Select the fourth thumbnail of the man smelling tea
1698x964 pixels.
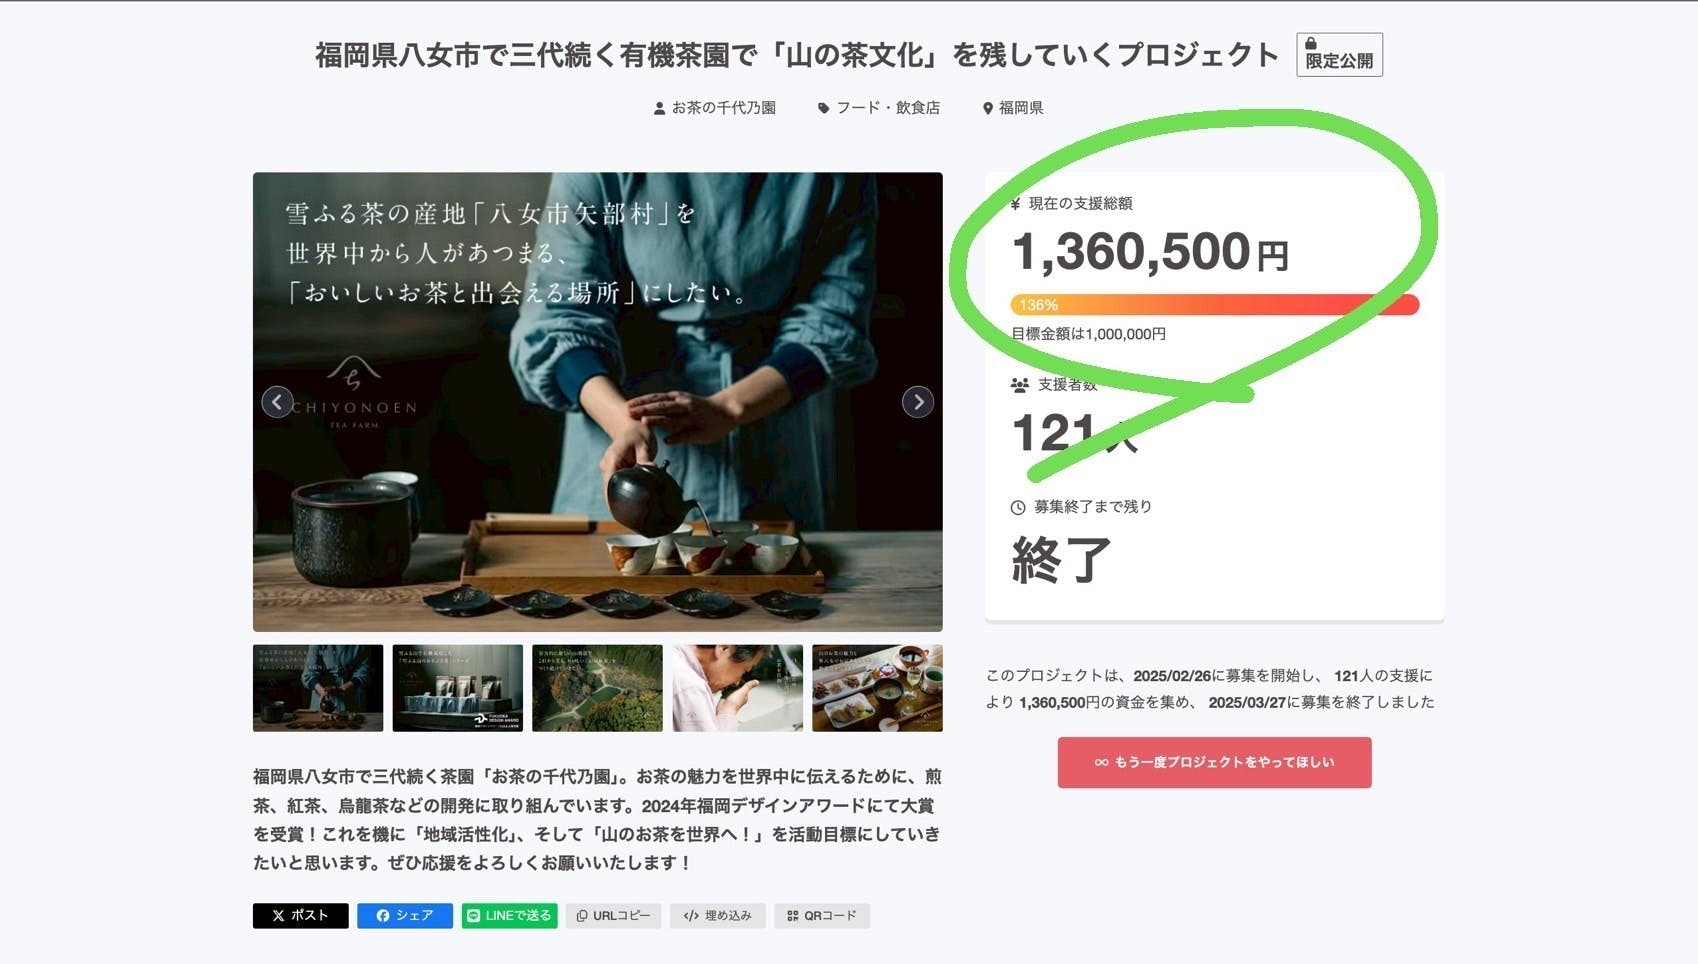pos(737,688)
